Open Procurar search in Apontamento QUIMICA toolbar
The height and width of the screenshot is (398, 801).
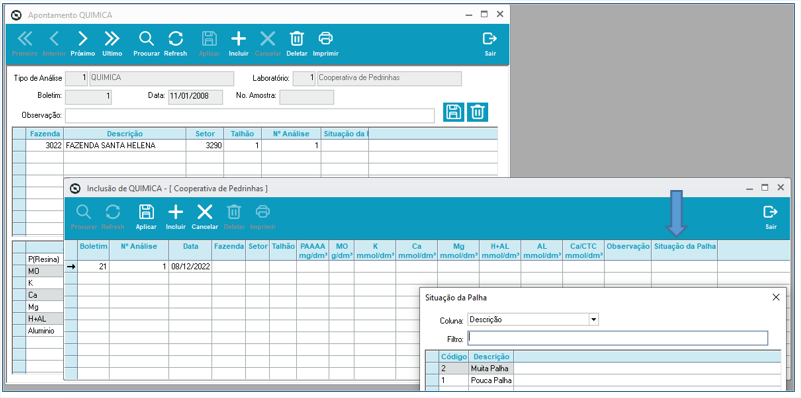(x=147, y=43)
